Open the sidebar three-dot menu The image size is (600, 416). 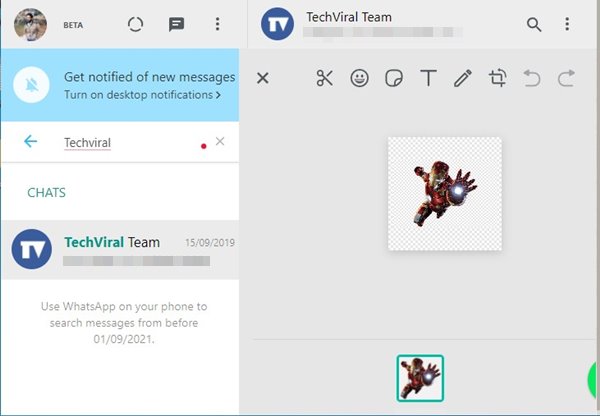click(x=217, y=24)
